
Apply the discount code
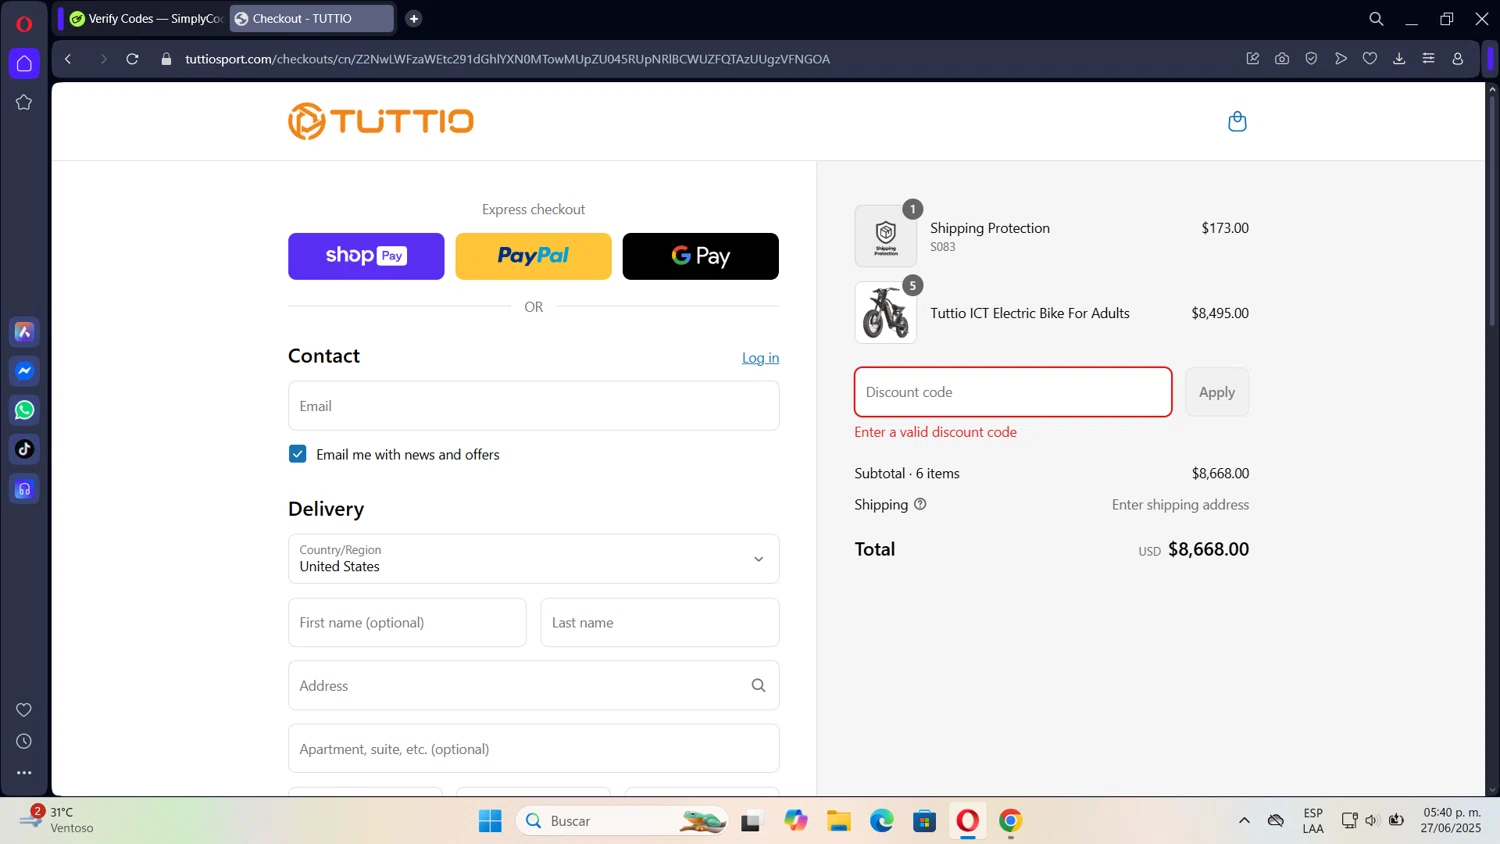coord(1217,392)
